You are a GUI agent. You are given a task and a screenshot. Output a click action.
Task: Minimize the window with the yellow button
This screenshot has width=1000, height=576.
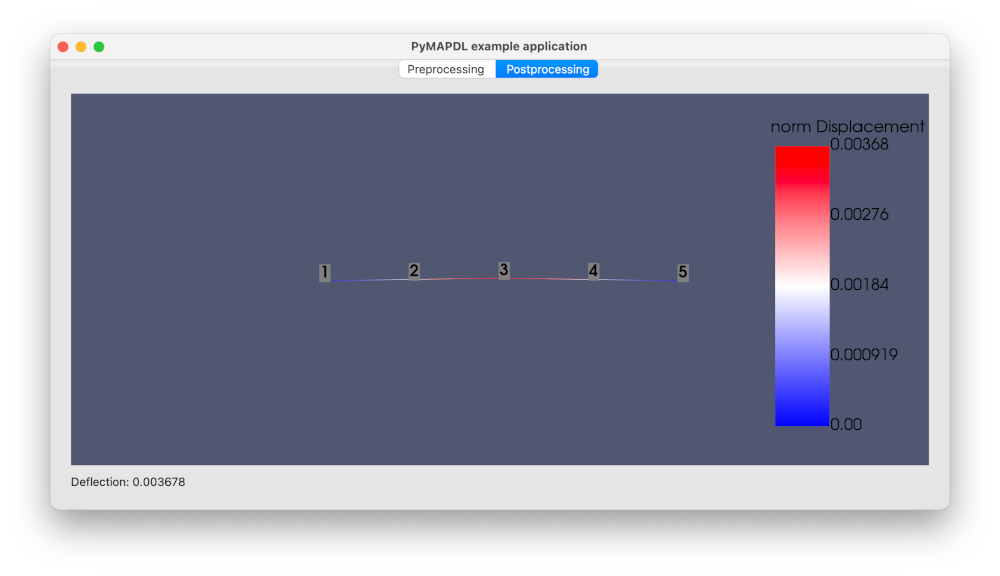click(81, 47)
